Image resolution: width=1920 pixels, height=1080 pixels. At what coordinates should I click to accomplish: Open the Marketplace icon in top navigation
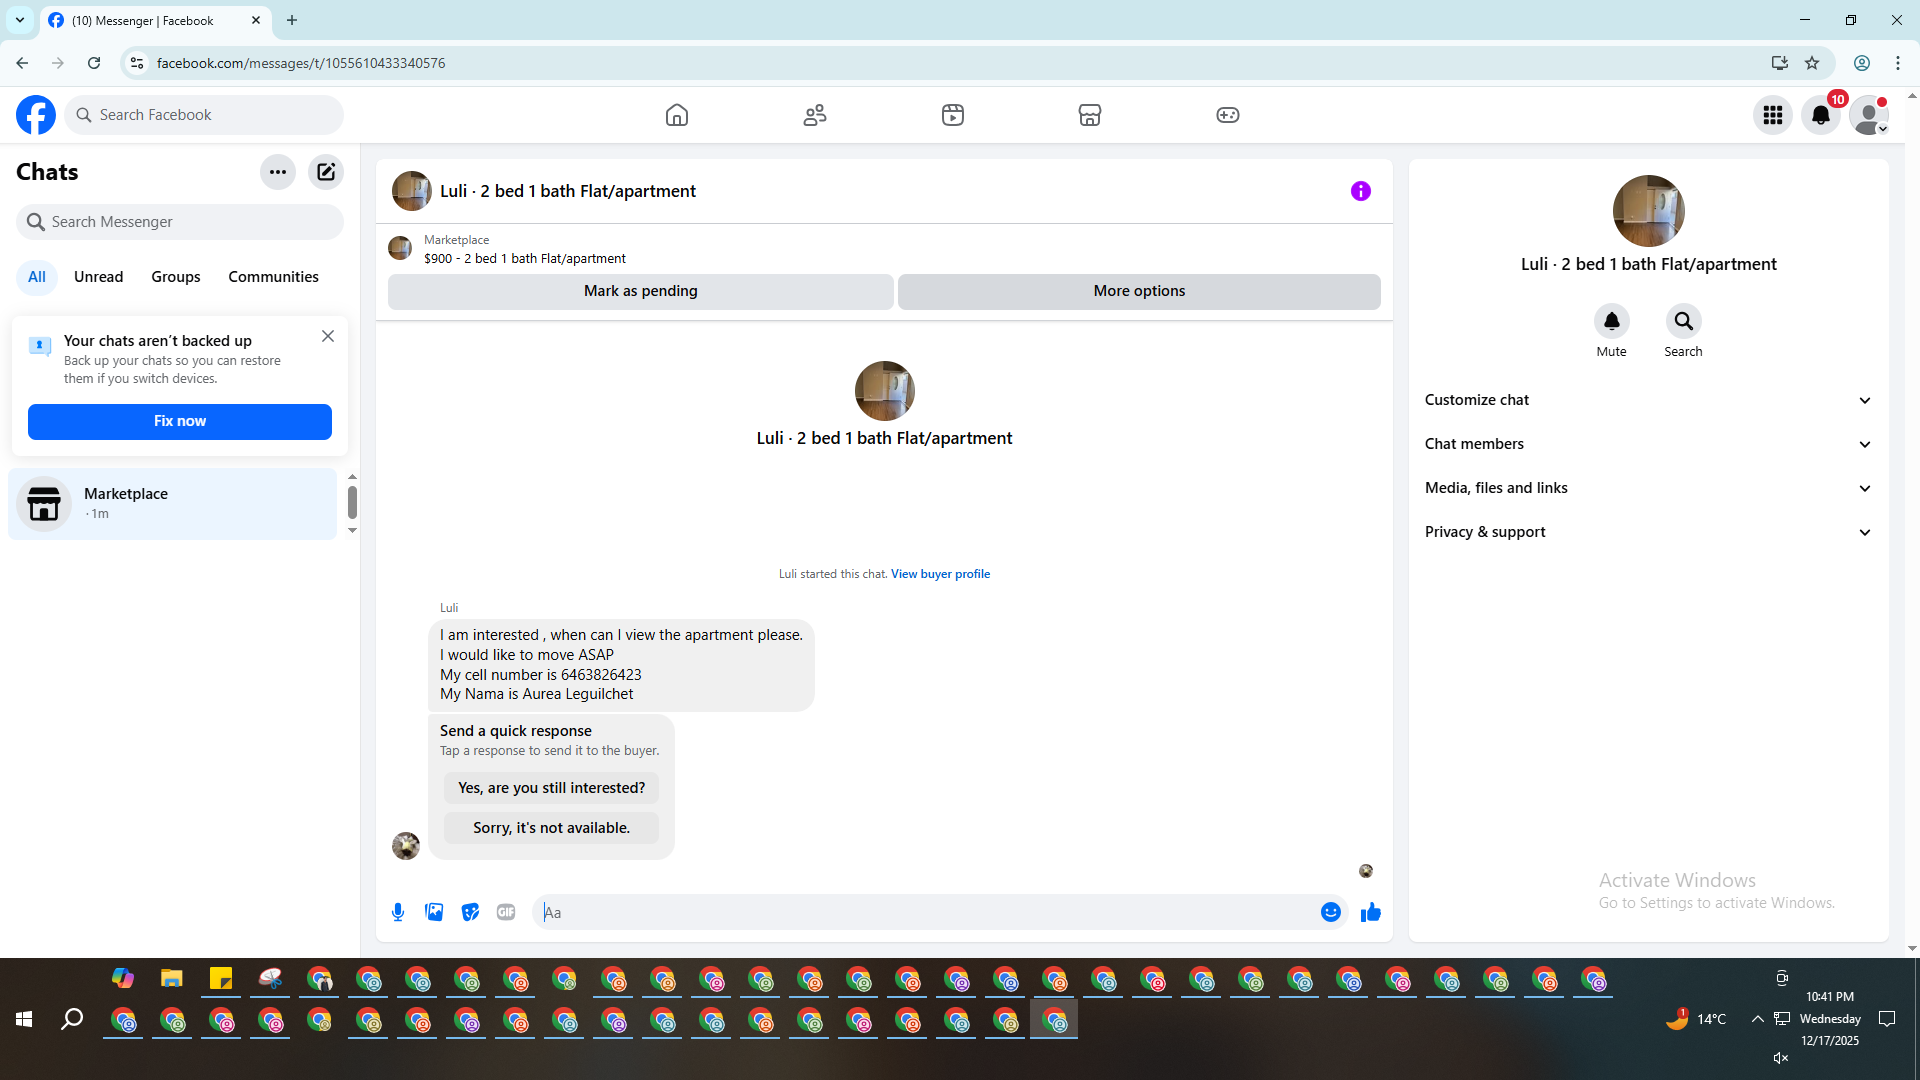tap(1090, 115)
